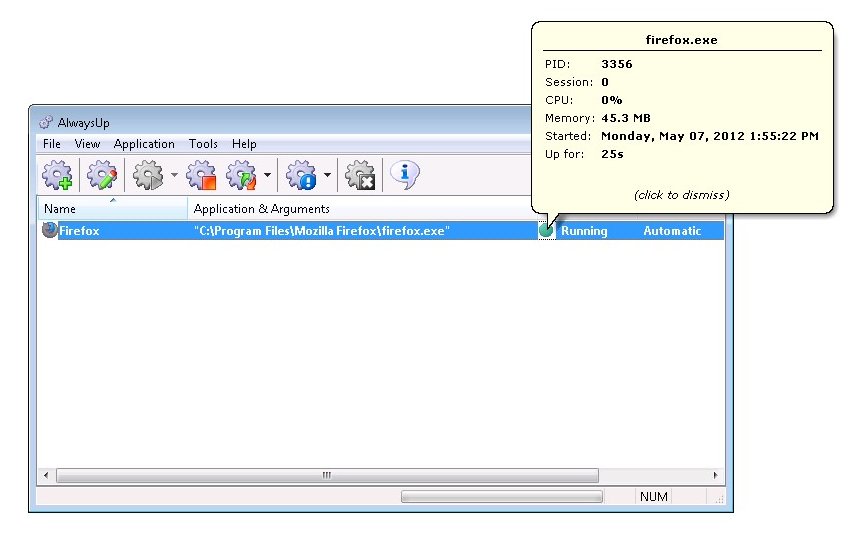Click the Remove Application gear icon
The width and height of the screenshot is (858, 535).
[x=360, y=175]
